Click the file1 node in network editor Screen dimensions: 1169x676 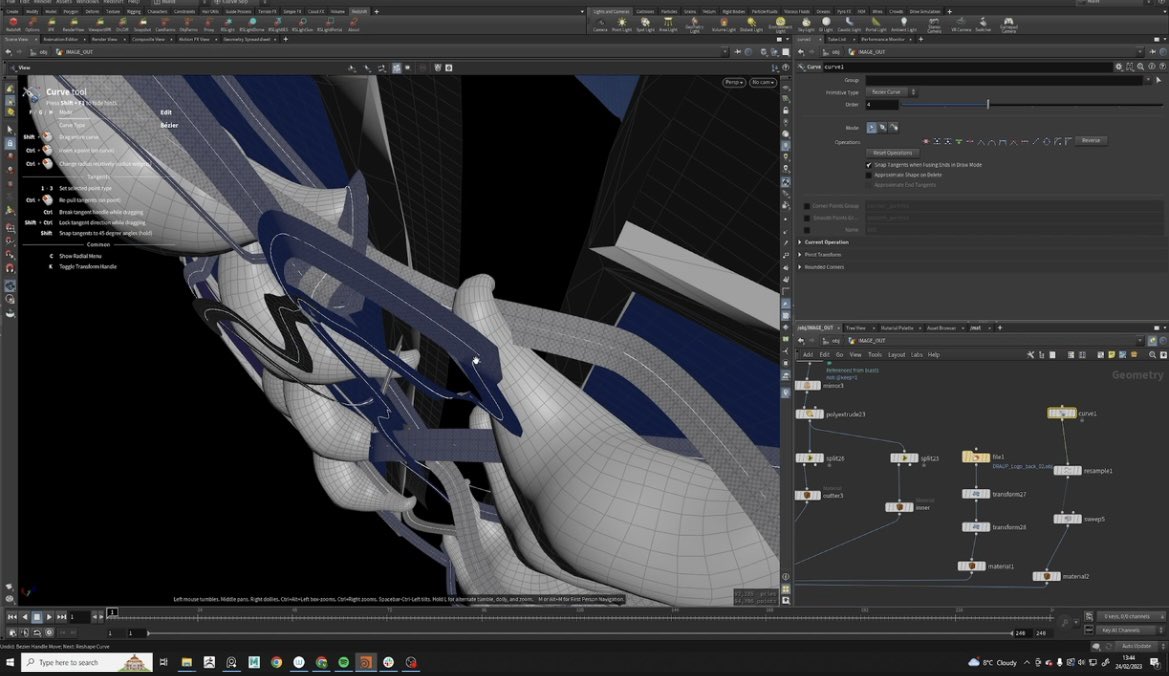975,457
